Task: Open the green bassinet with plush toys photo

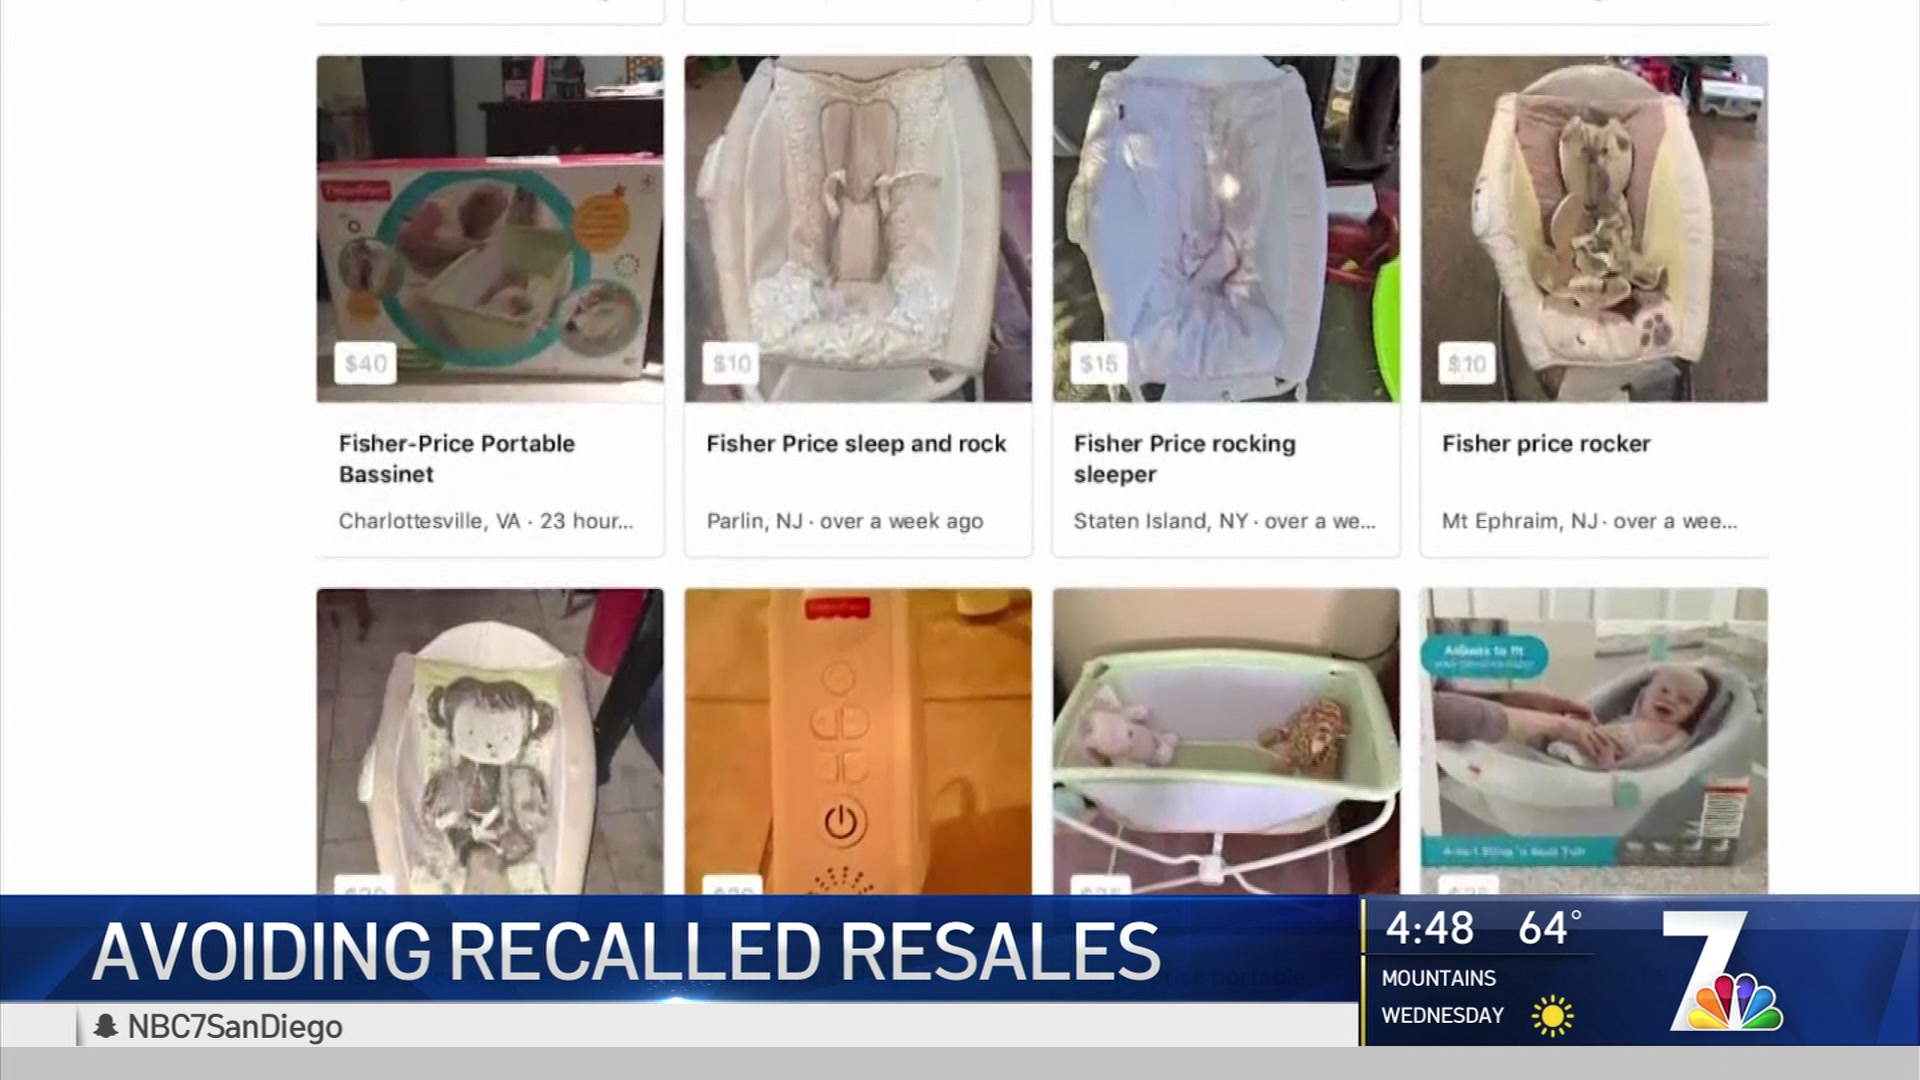Action: click(x=1226, y=741)
